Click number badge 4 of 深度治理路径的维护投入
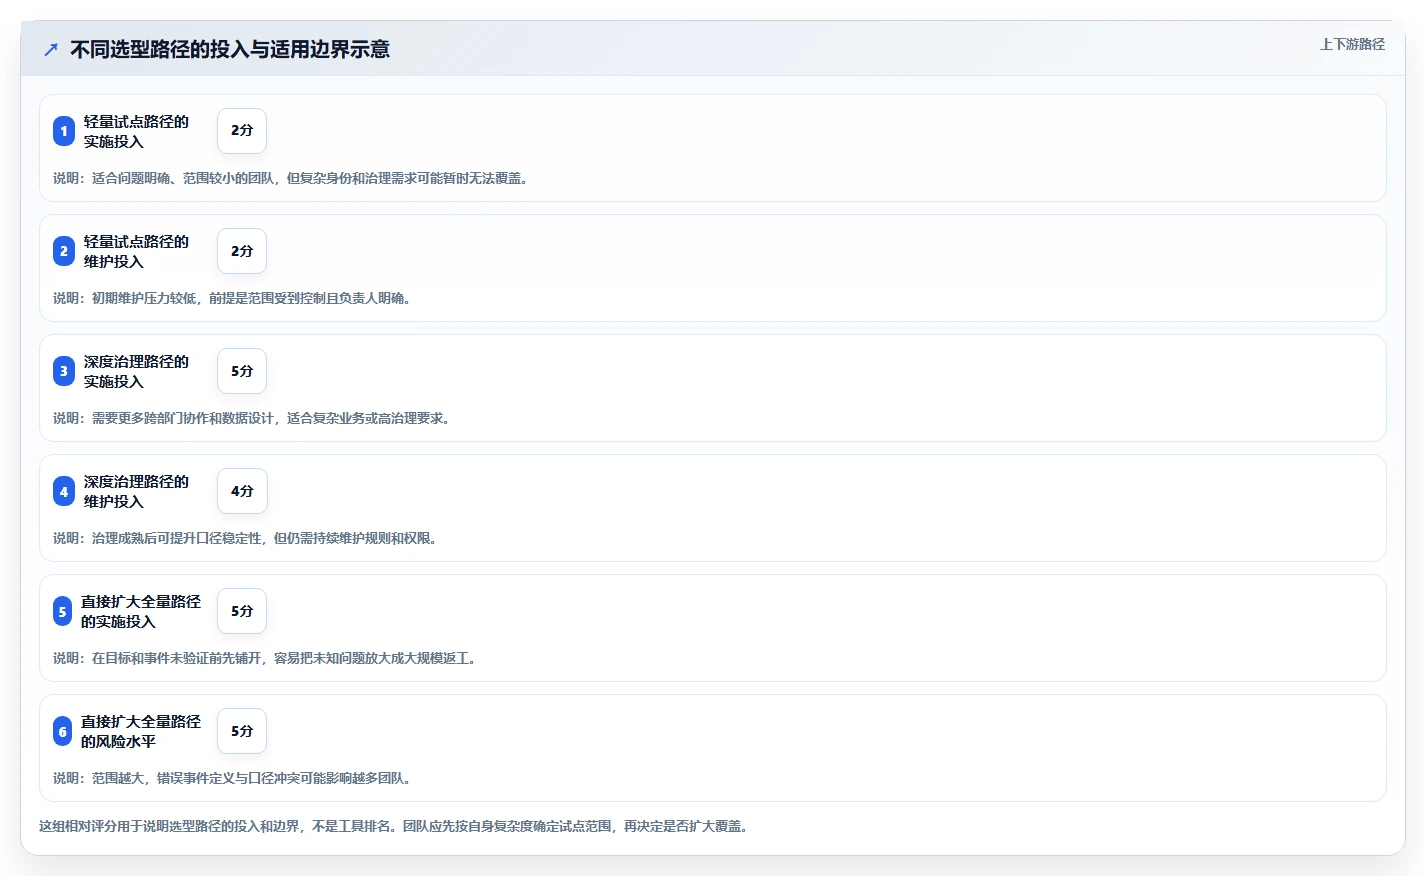 coord(64,491)
